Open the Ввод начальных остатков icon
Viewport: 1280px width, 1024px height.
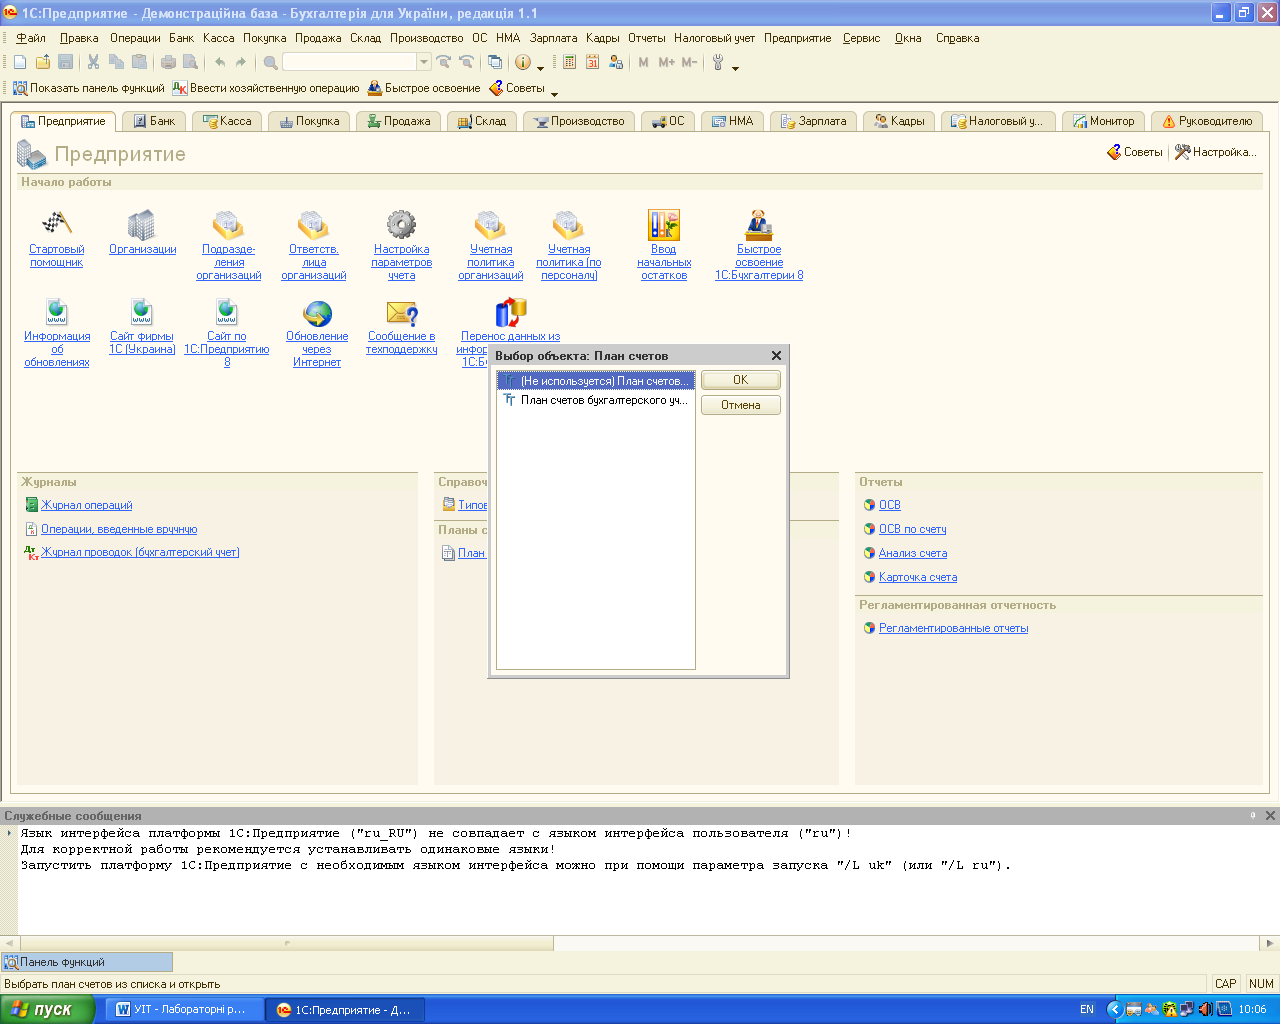click(x=663, y=223)
